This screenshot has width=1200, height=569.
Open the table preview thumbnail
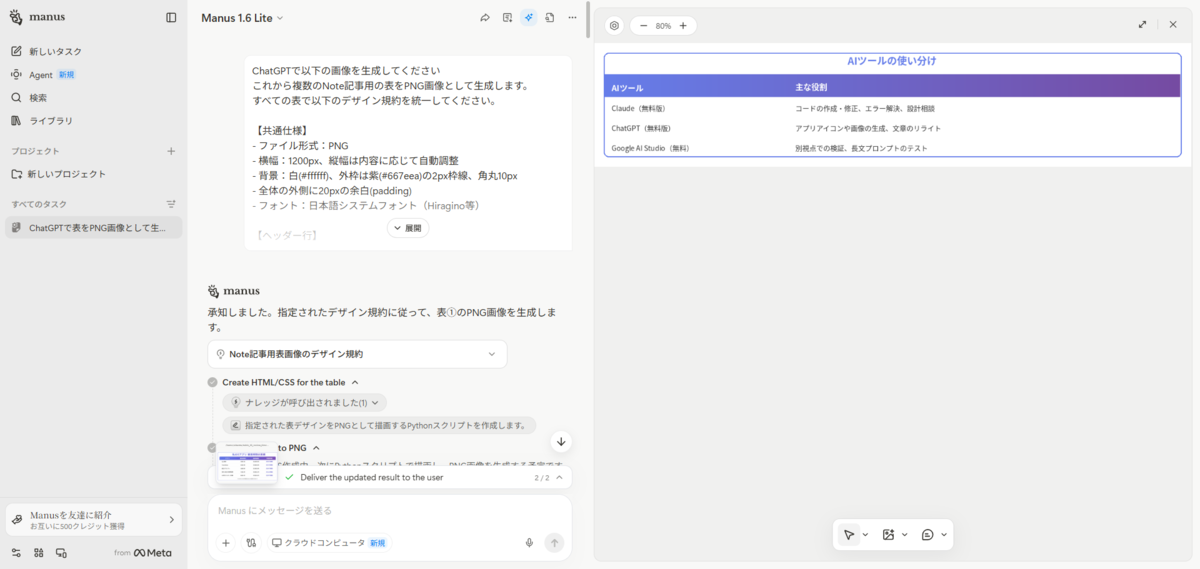point(247,464)
